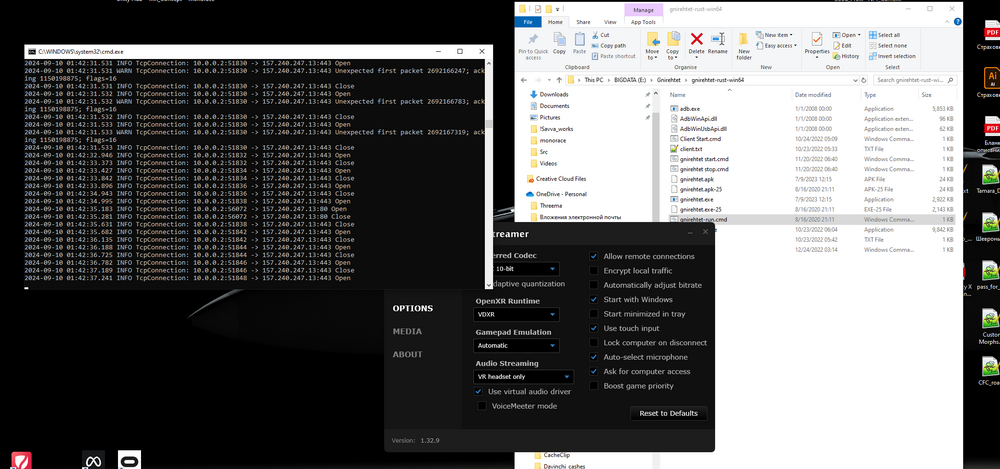Click the Oculus icon on the taskbar

pyautogui.click(x=129, y=460)
